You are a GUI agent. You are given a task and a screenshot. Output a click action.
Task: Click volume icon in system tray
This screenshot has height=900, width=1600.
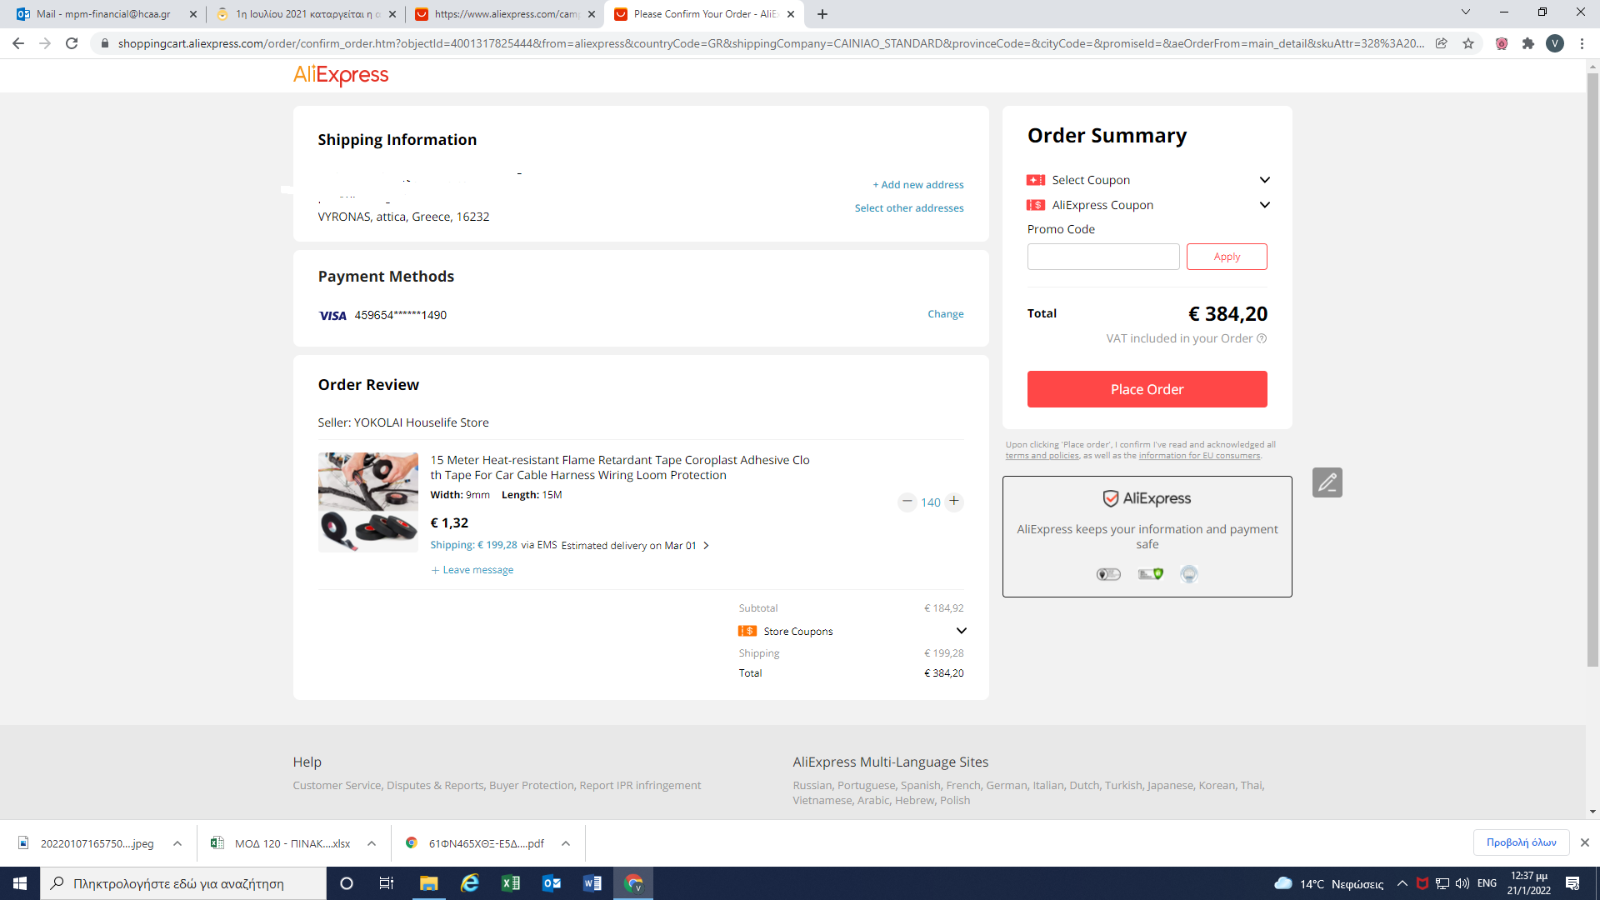pos(1462,883)
